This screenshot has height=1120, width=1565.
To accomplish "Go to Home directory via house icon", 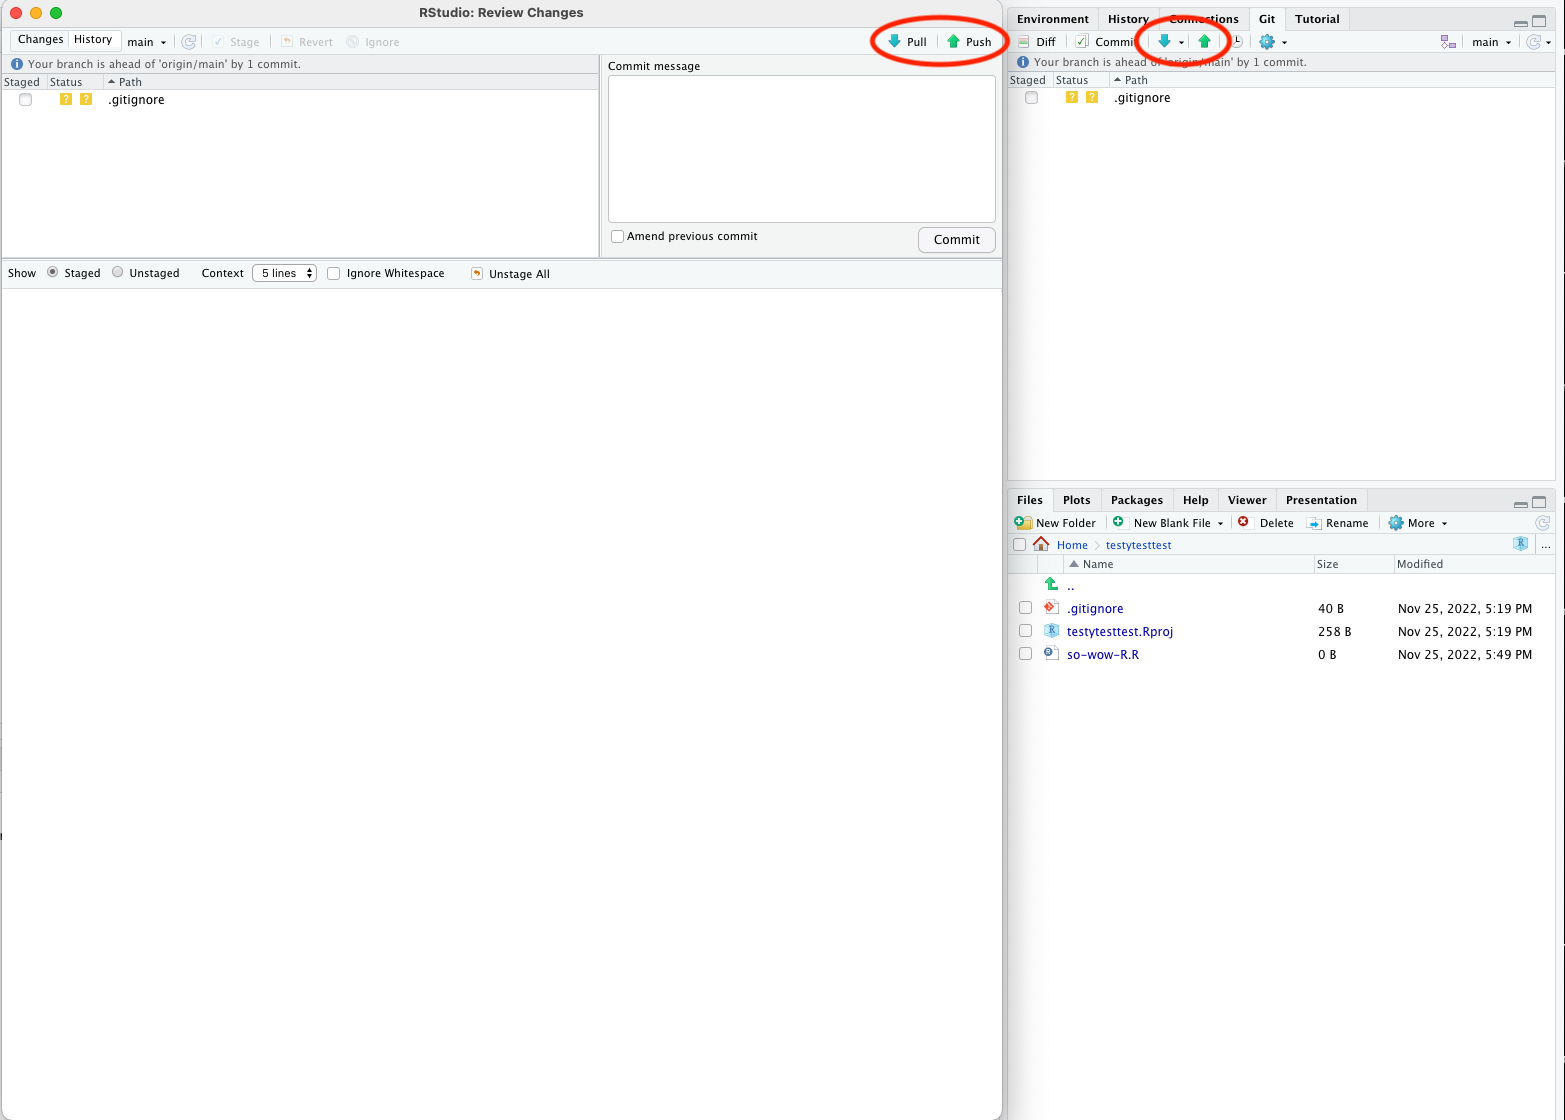I will click(x=1041, y=545).
